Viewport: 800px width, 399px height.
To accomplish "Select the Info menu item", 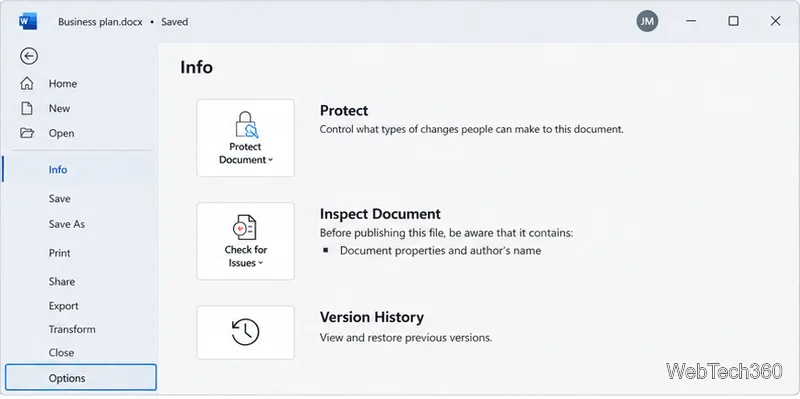I will point(80,169).
